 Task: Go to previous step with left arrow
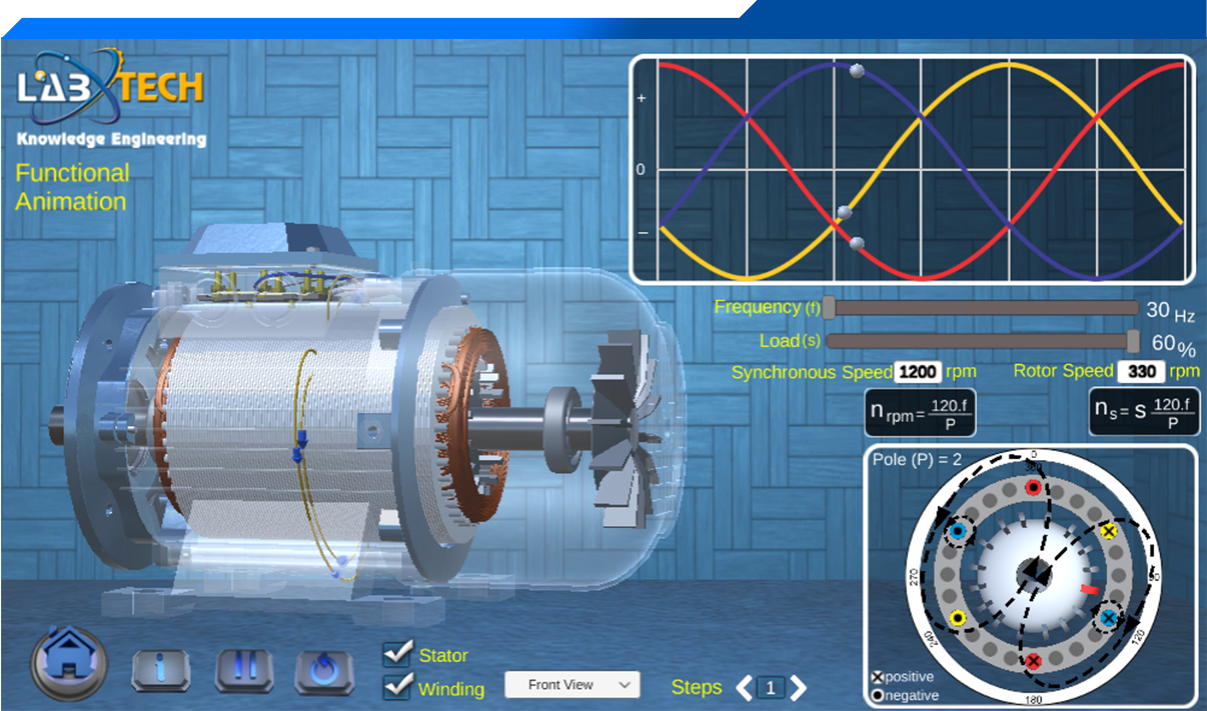(744, 688)
